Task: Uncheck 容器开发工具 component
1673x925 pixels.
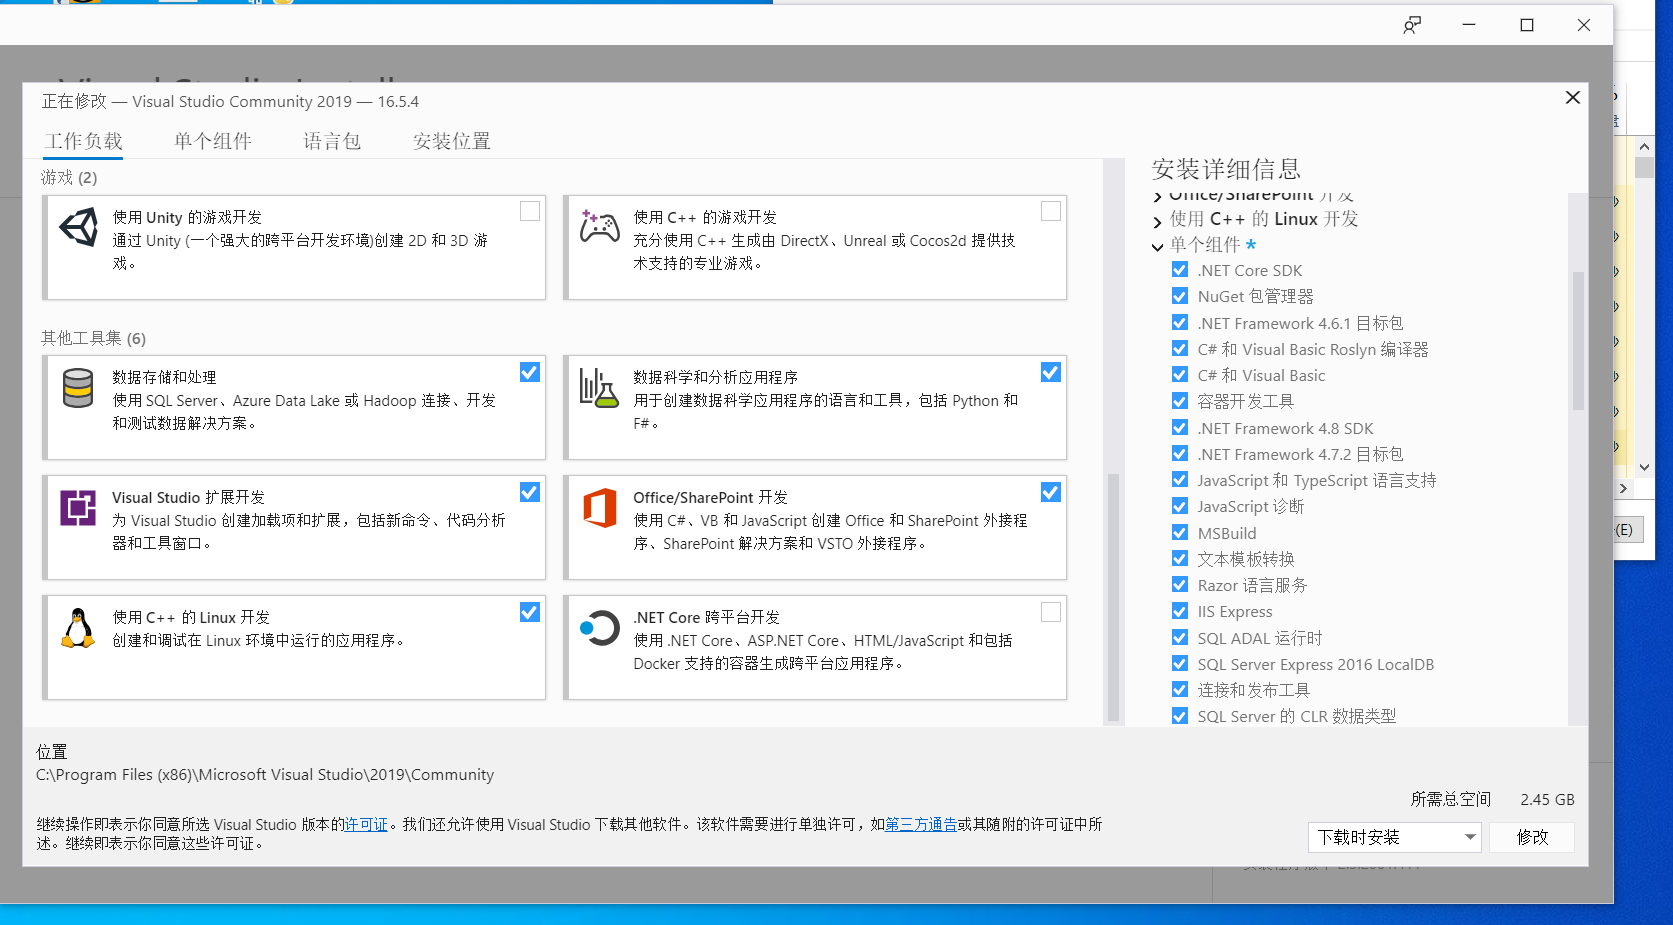Action: click(x=1180, y=401)
